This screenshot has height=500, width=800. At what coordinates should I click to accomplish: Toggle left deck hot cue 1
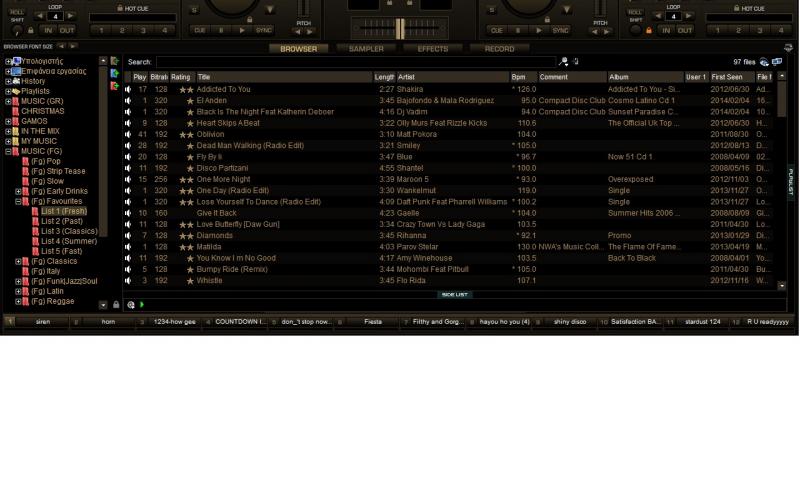99,31
